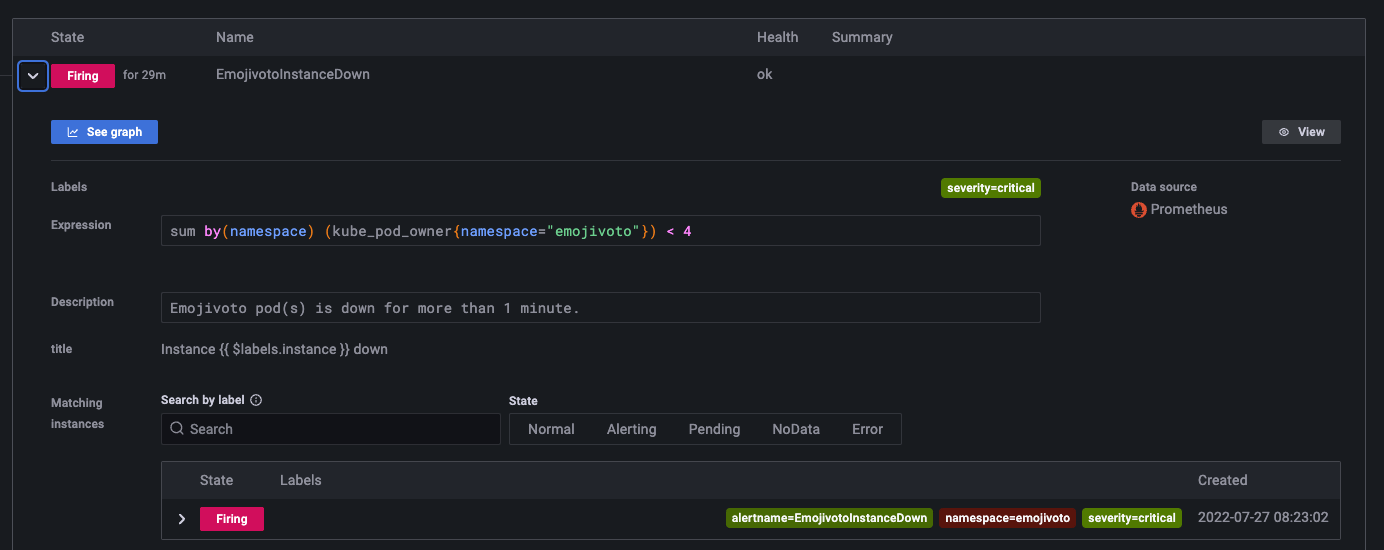Image resolution: width=1384 pixels, height=550 pixels.
Task: Click the alertname=EmojivotoInstanceDown label tag
Action: [829, 518]
